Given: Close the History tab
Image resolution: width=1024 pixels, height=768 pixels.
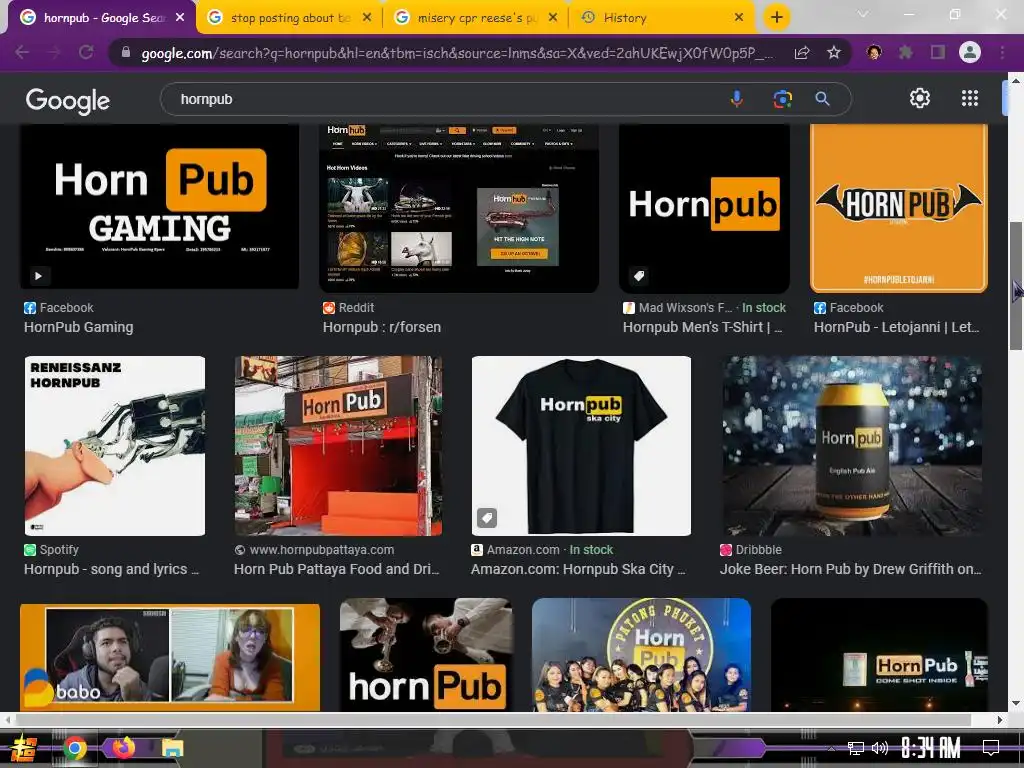Looking at the screenshot, I should pos(739,18).
